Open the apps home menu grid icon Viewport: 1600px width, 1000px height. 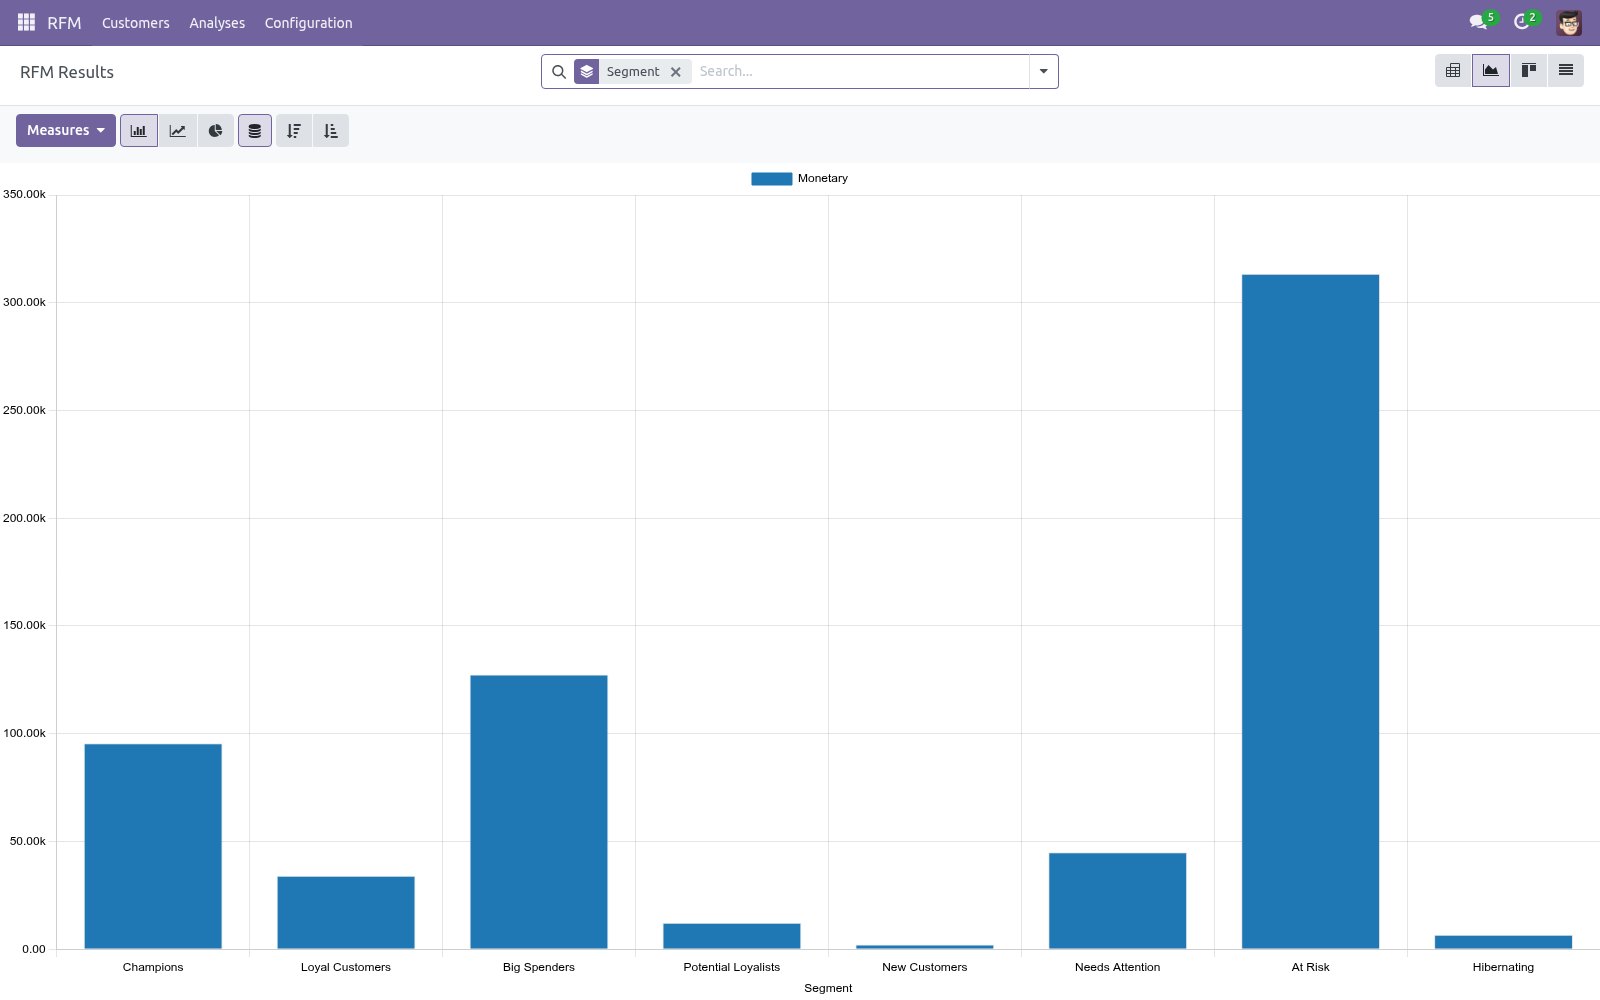(26, 22)
